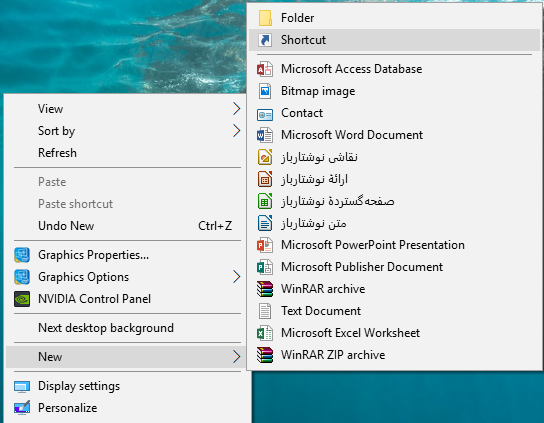
Task: Click the WinRAR ZIP archive icon
Action: coord(265,355)
